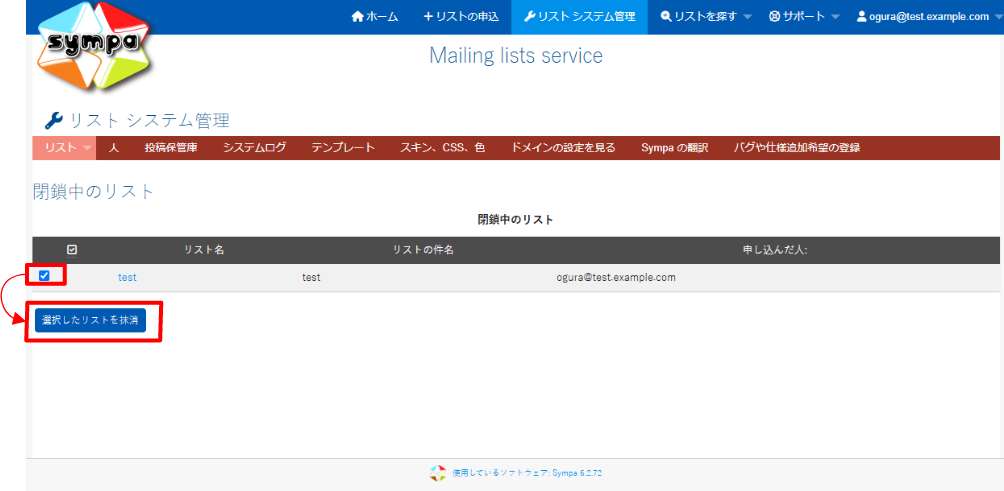Toggle the select-all checkbox in the table header
The width and height of the screenshot is (1004, 491).
72,250
